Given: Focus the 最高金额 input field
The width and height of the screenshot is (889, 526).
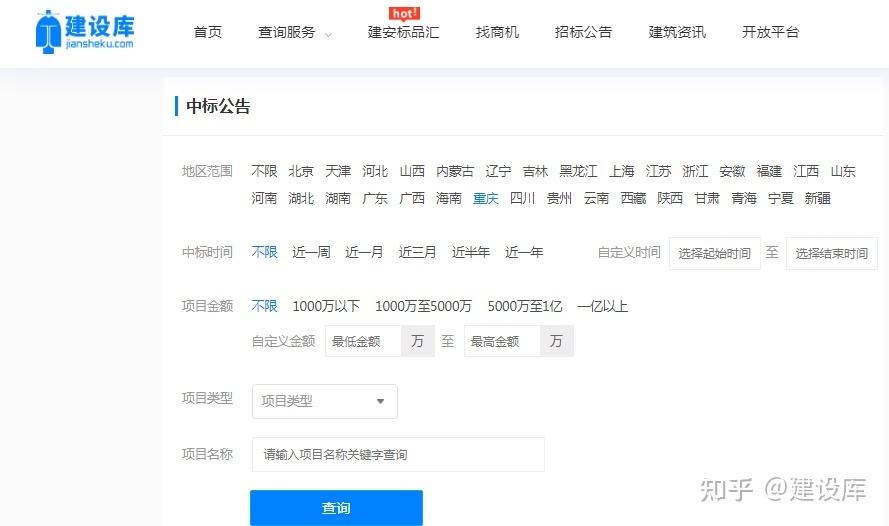Looking at the screenshot, I should click(x=502, y=341).
